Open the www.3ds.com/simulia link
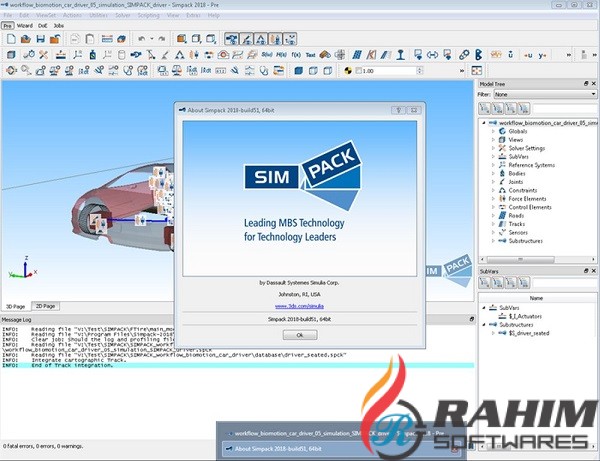 (x=299, y=306)
